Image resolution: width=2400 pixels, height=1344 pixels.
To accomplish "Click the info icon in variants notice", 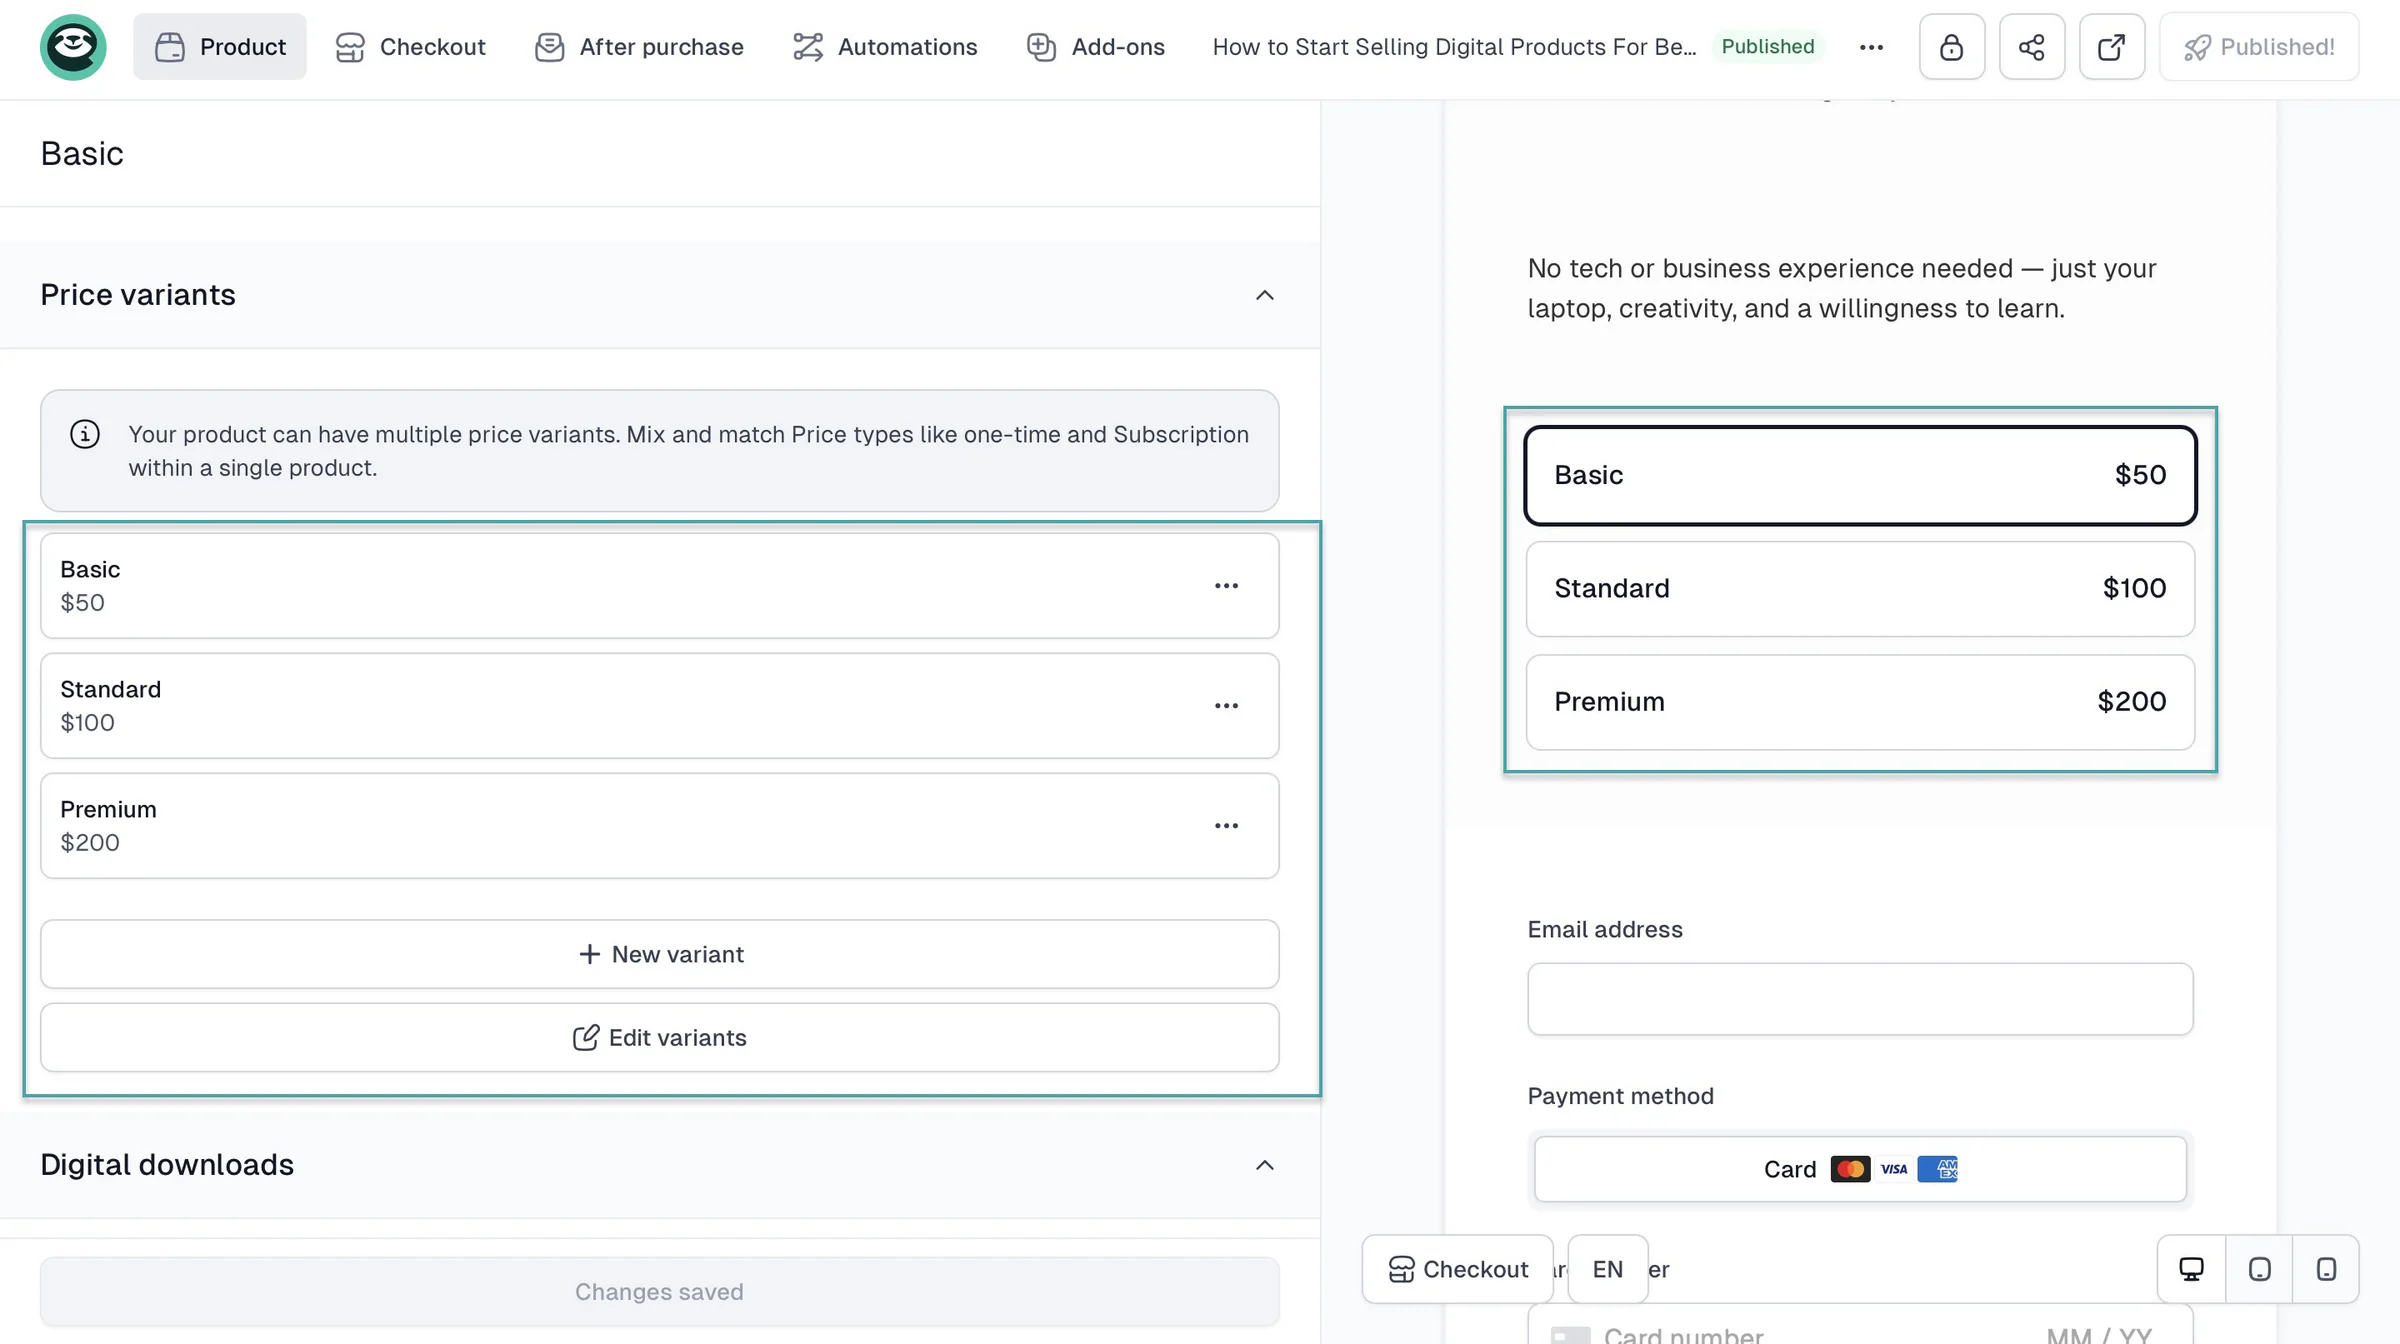I will [85, 434].
